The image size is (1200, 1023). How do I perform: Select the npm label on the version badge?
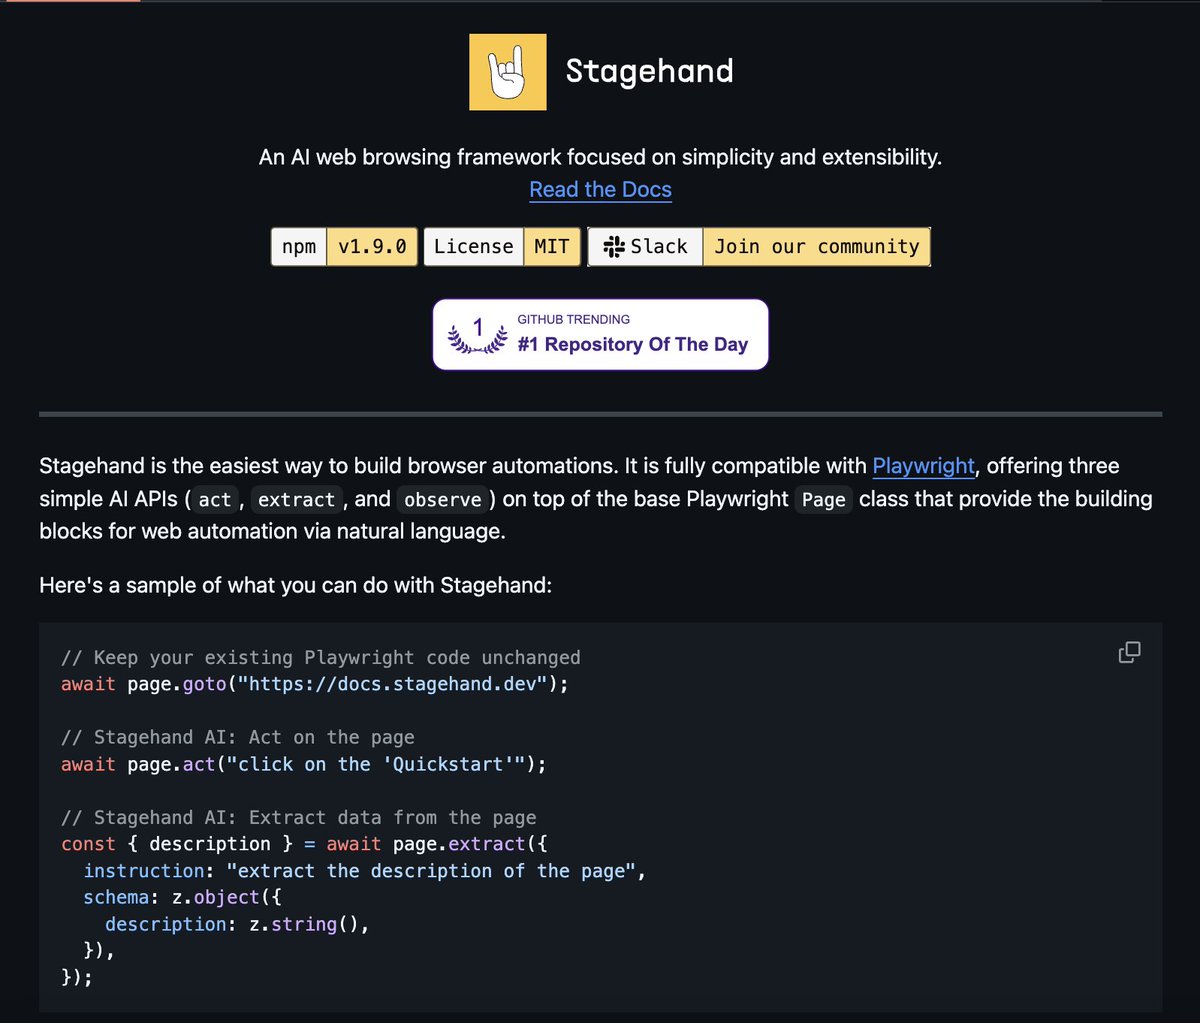pyautogui.click(x=298, y=246)
